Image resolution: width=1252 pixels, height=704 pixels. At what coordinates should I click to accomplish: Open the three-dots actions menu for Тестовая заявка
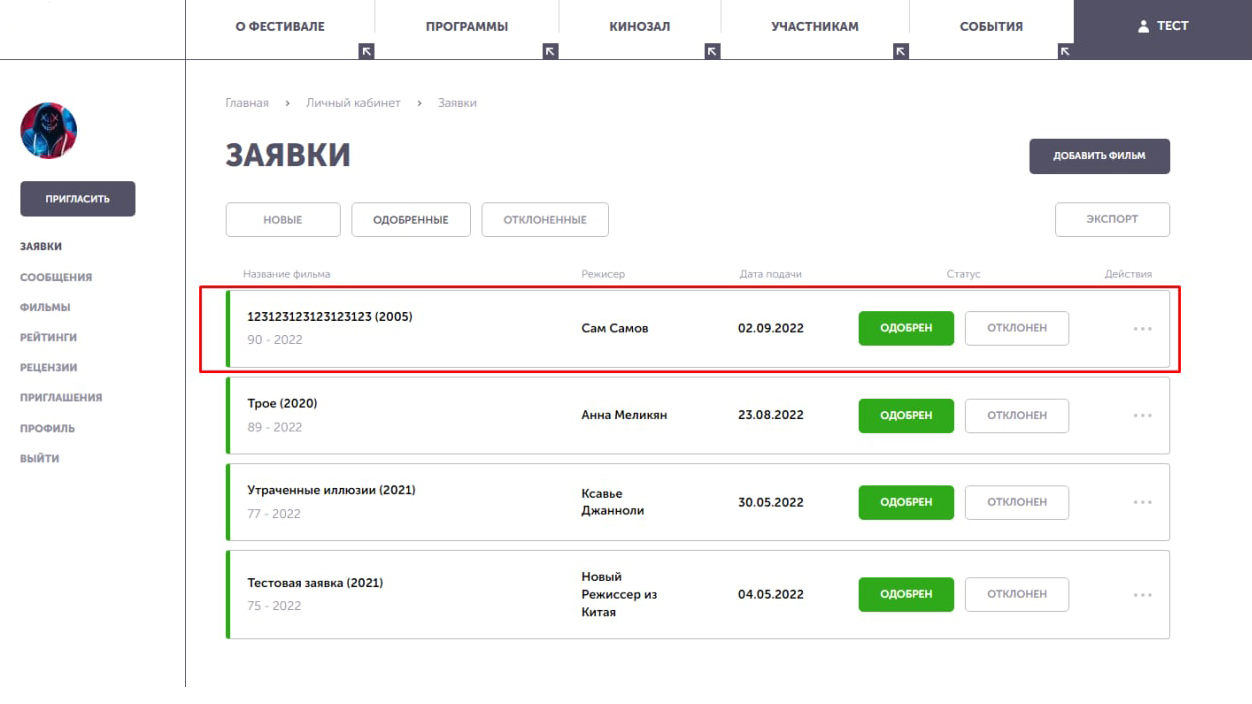[1142, 595]
